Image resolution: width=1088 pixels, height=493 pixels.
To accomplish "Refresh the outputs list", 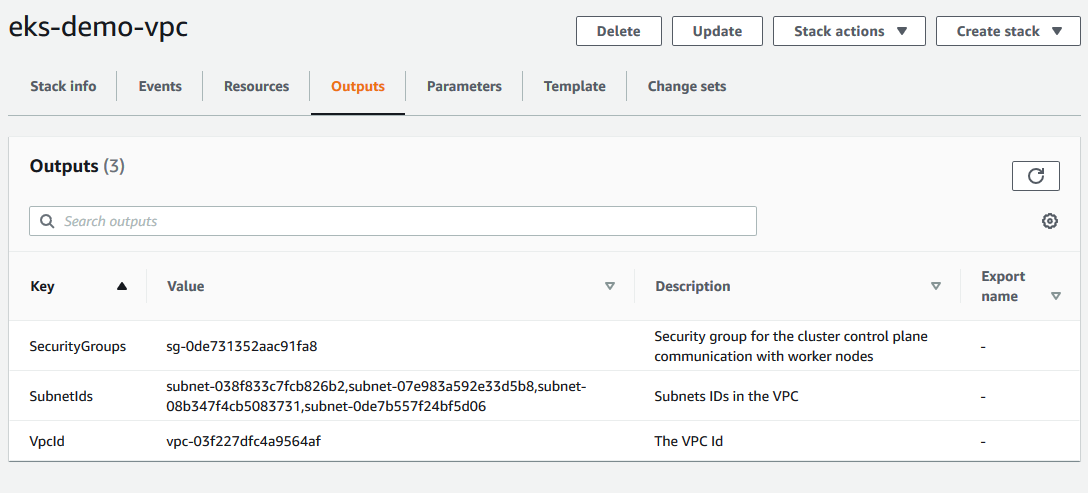I will coord(1036,176).
